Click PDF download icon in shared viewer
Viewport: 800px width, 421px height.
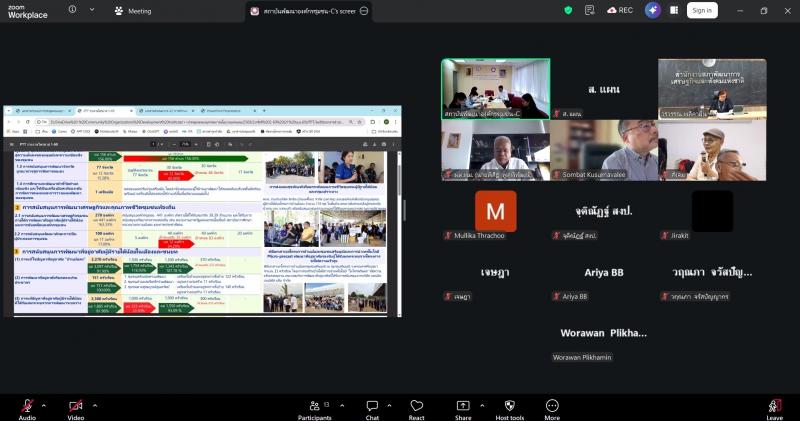374,144
